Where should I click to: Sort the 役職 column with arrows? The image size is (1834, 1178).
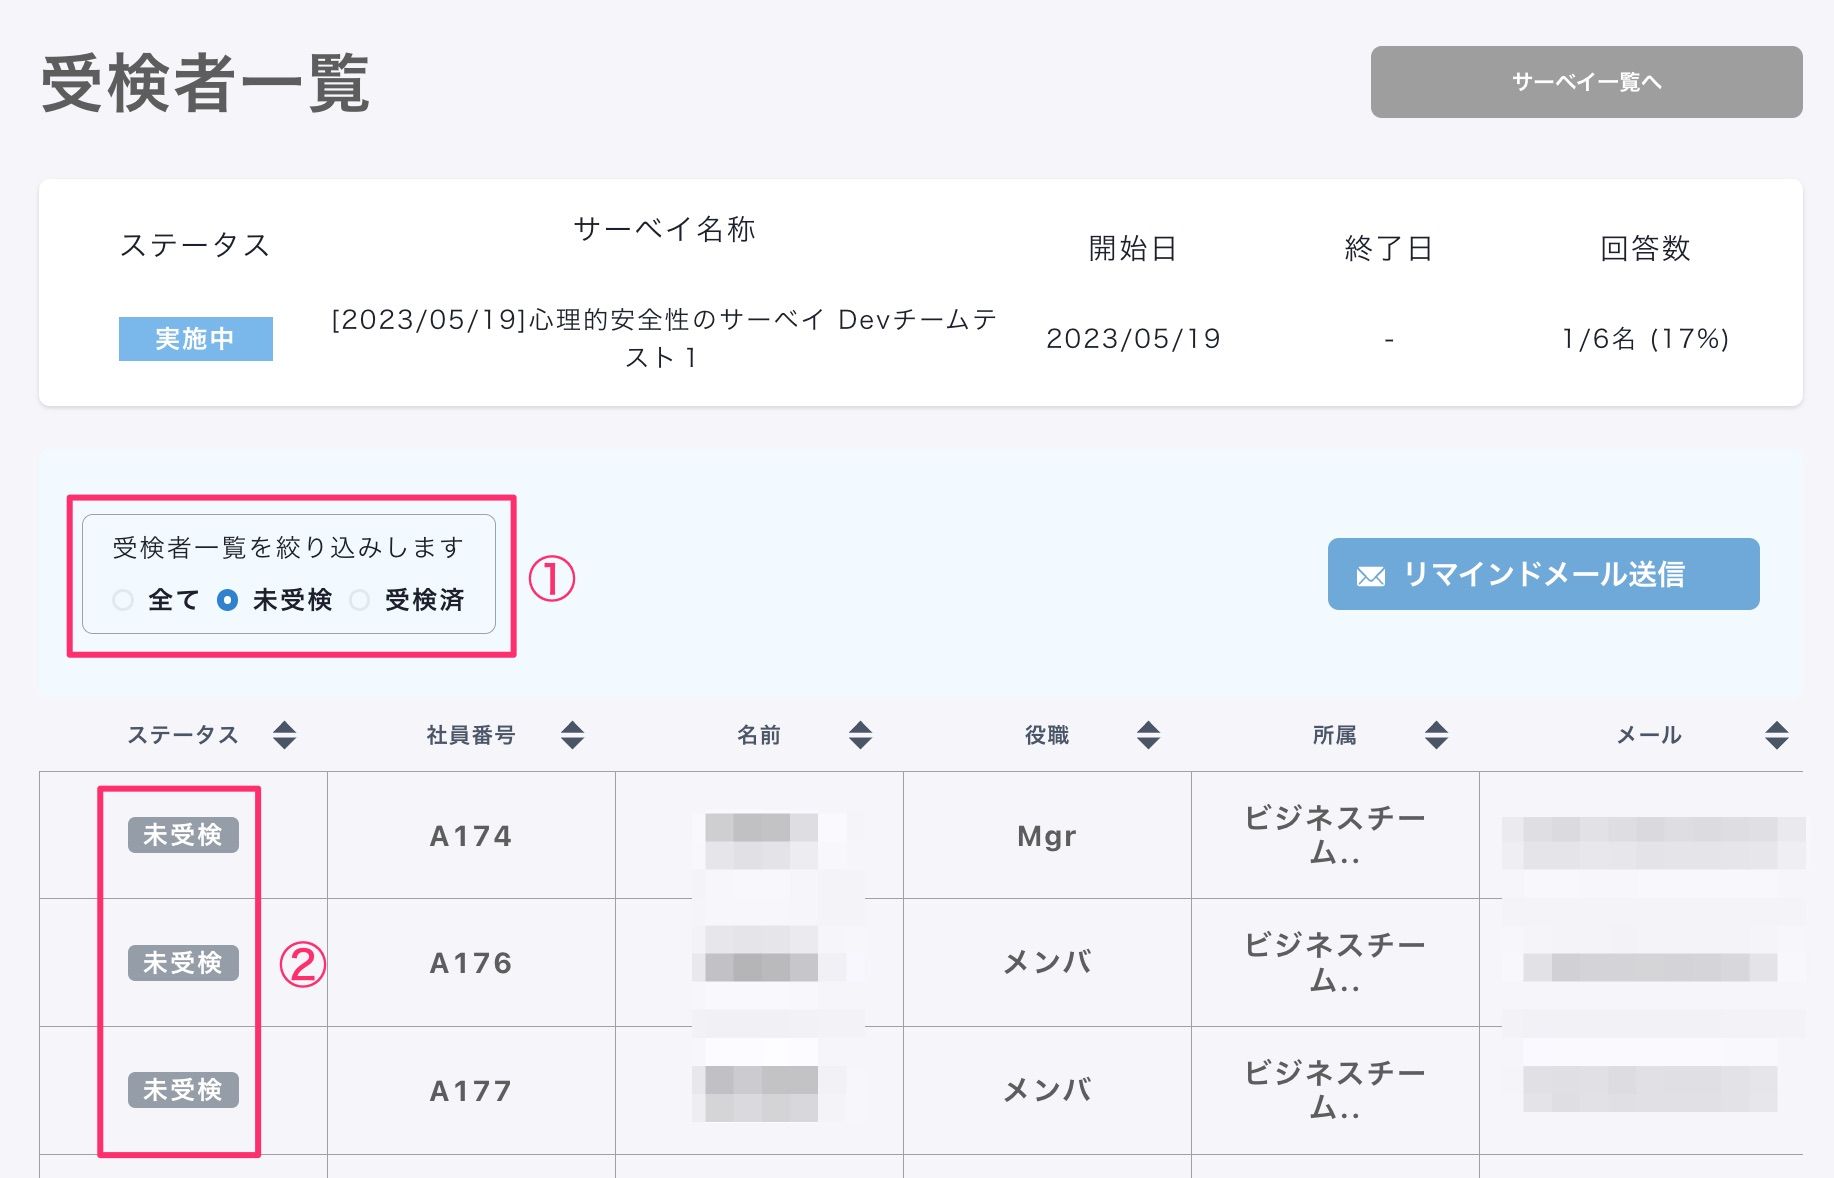pyautogui.click(x=1148, y=735)
